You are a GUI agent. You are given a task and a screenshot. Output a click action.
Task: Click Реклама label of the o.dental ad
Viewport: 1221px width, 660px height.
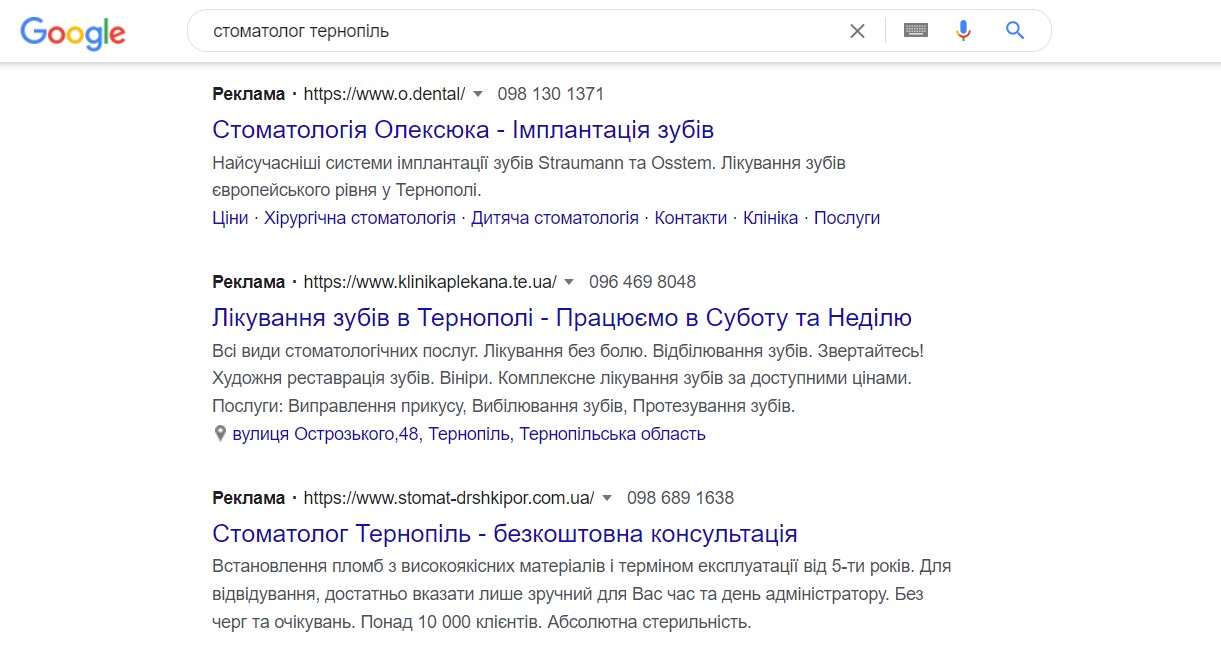click(x=249, y=94)
